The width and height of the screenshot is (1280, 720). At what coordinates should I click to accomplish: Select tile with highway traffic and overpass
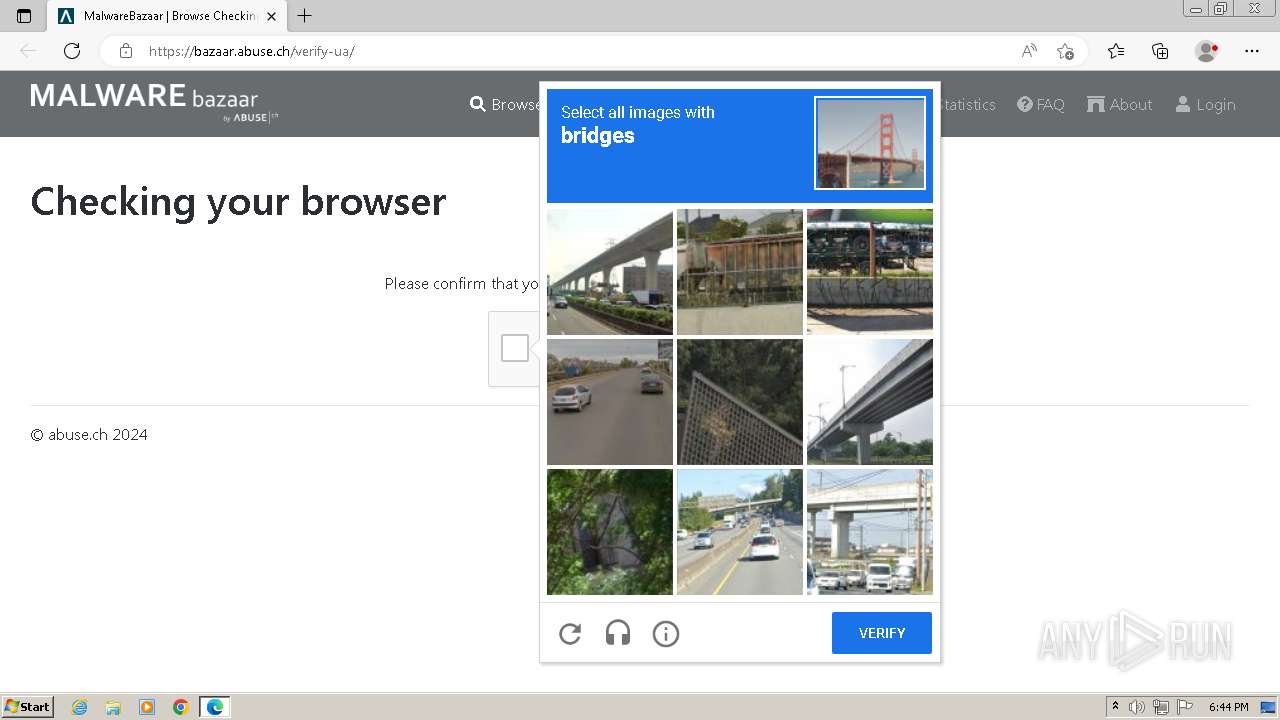pos(740,532)
